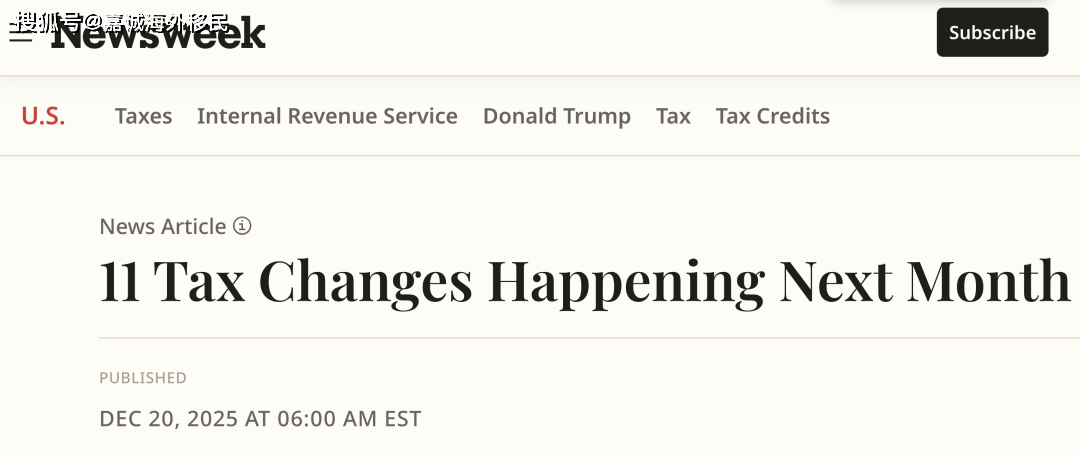Click the 11 Tax Changes headline
The image size is (1080, 455).
pyautogui.click(x=584, y=282)
